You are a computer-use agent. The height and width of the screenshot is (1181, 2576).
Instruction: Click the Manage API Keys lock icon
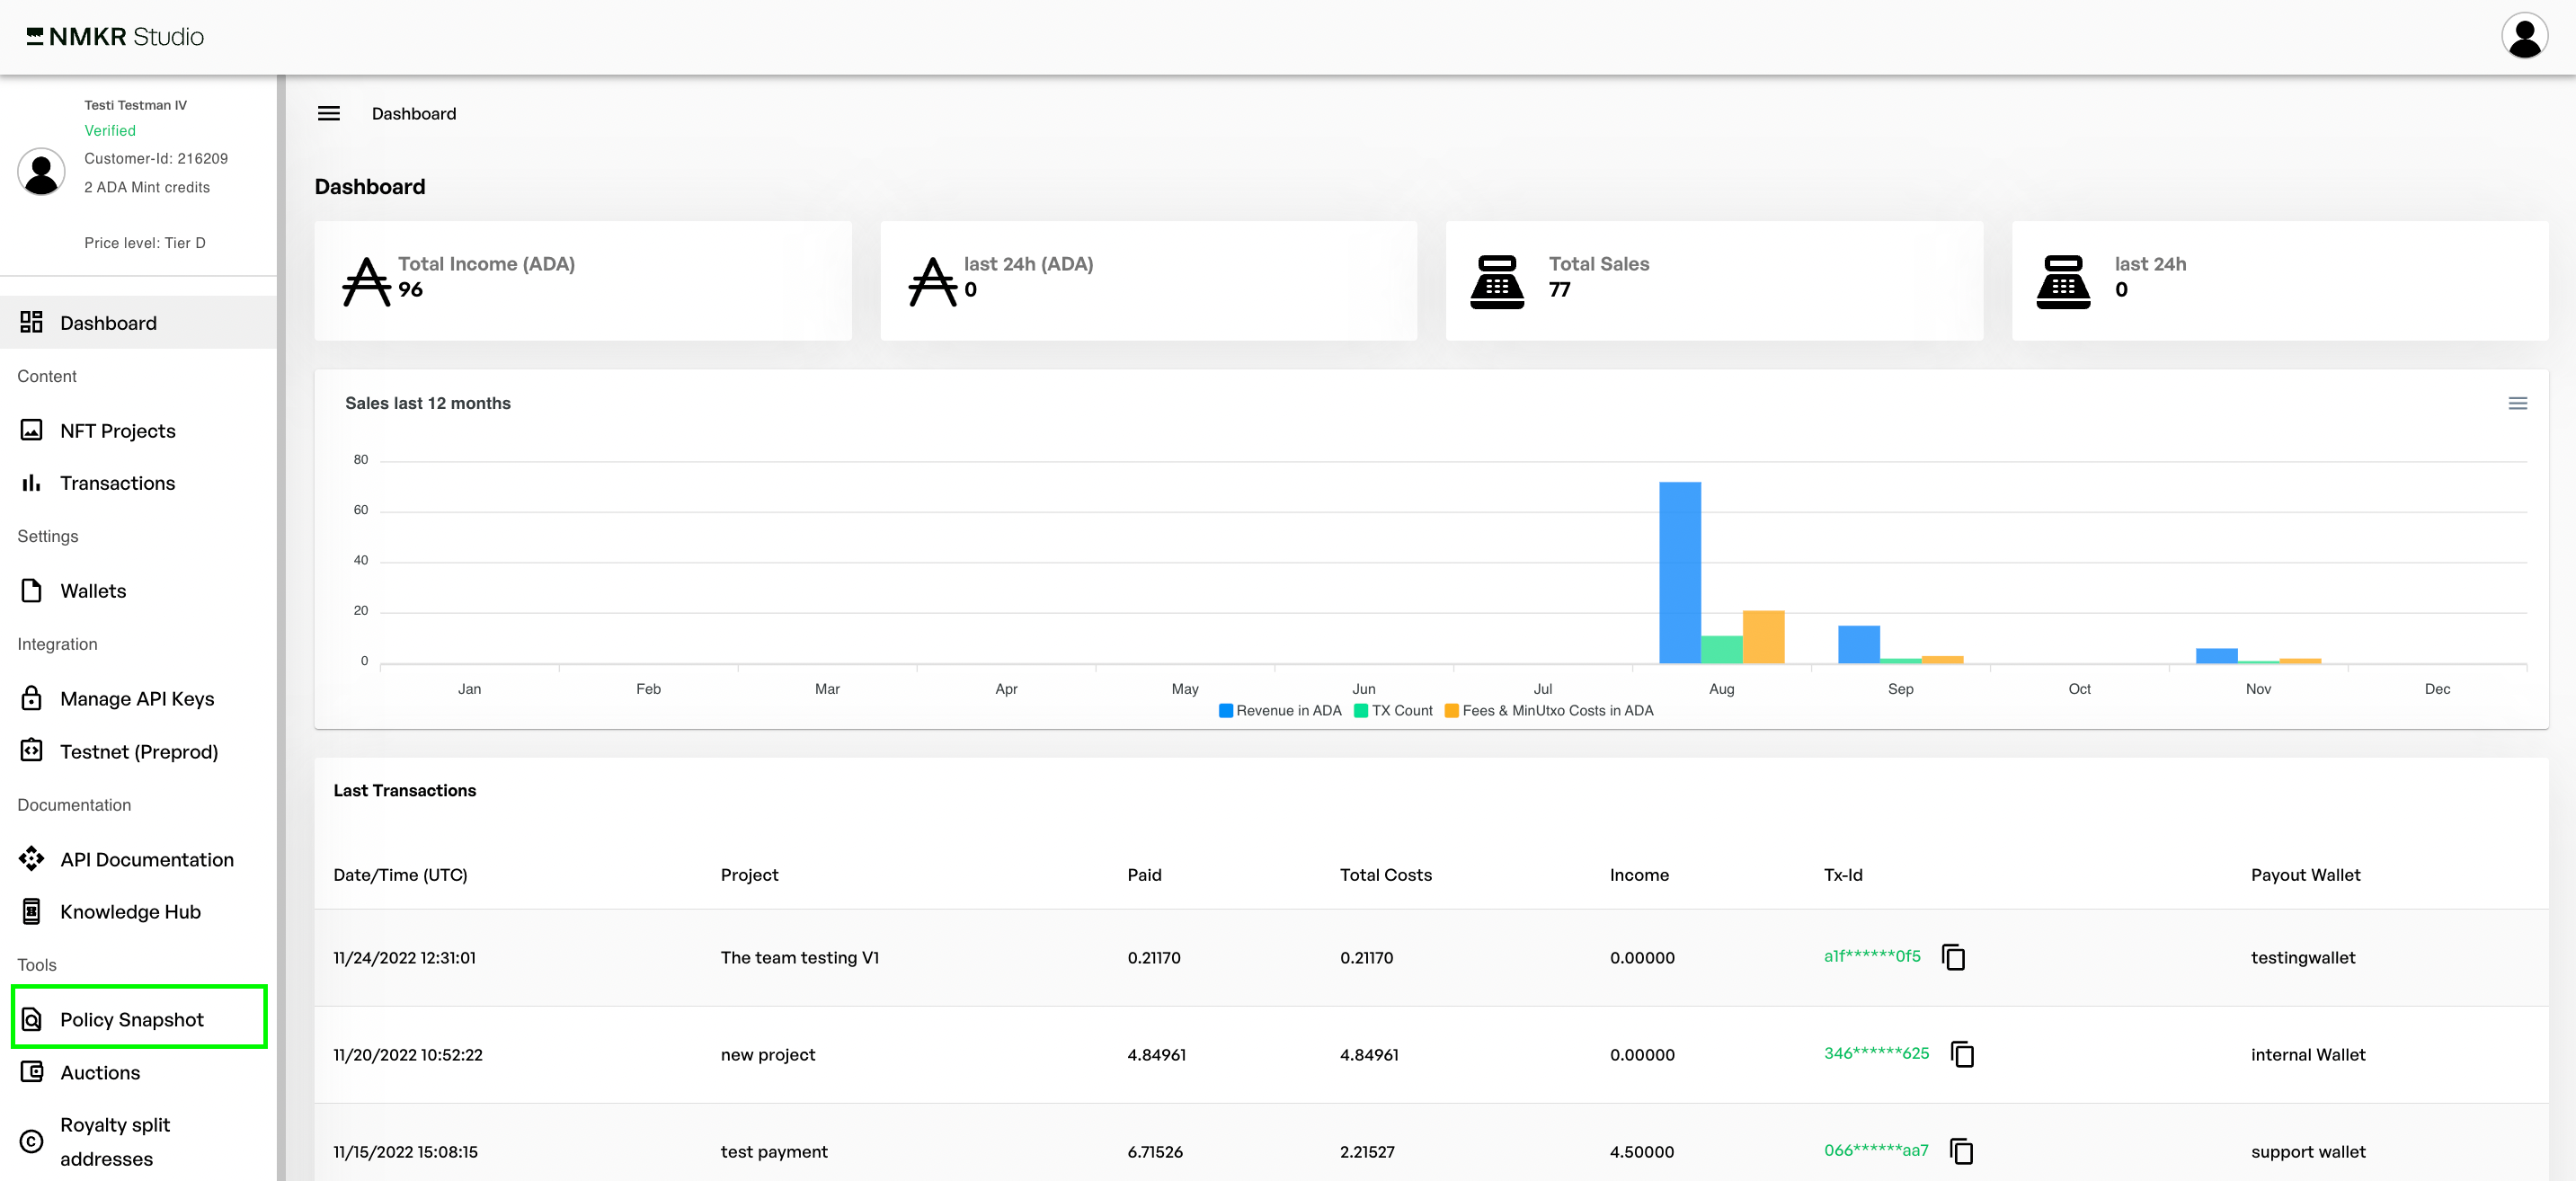coord(32,698)
